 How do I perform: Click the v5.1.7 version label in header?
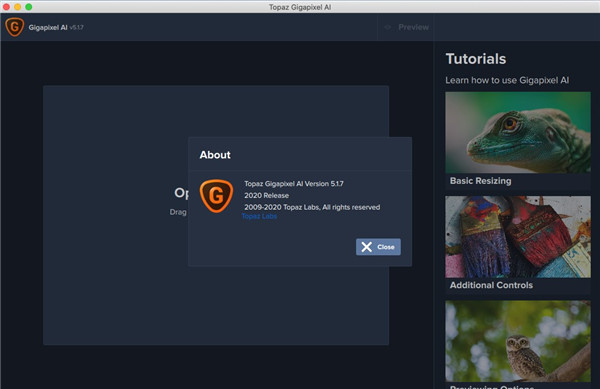pos(76,27)
